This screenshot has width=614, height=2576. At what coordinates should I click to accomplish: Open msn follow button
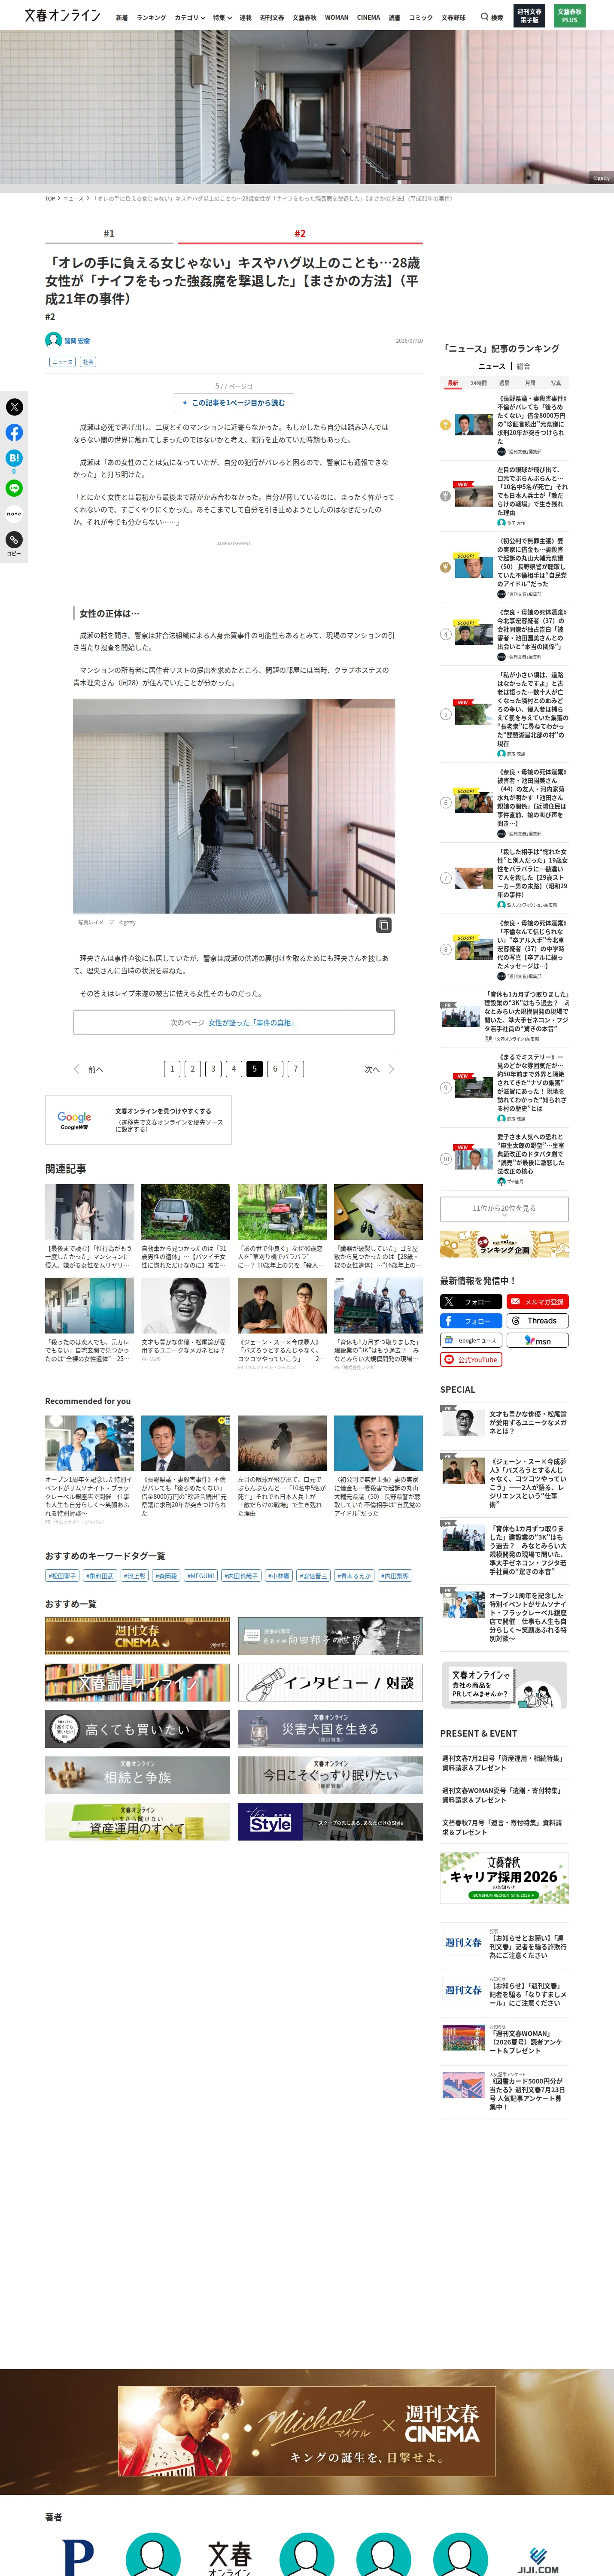[537, 1340]
